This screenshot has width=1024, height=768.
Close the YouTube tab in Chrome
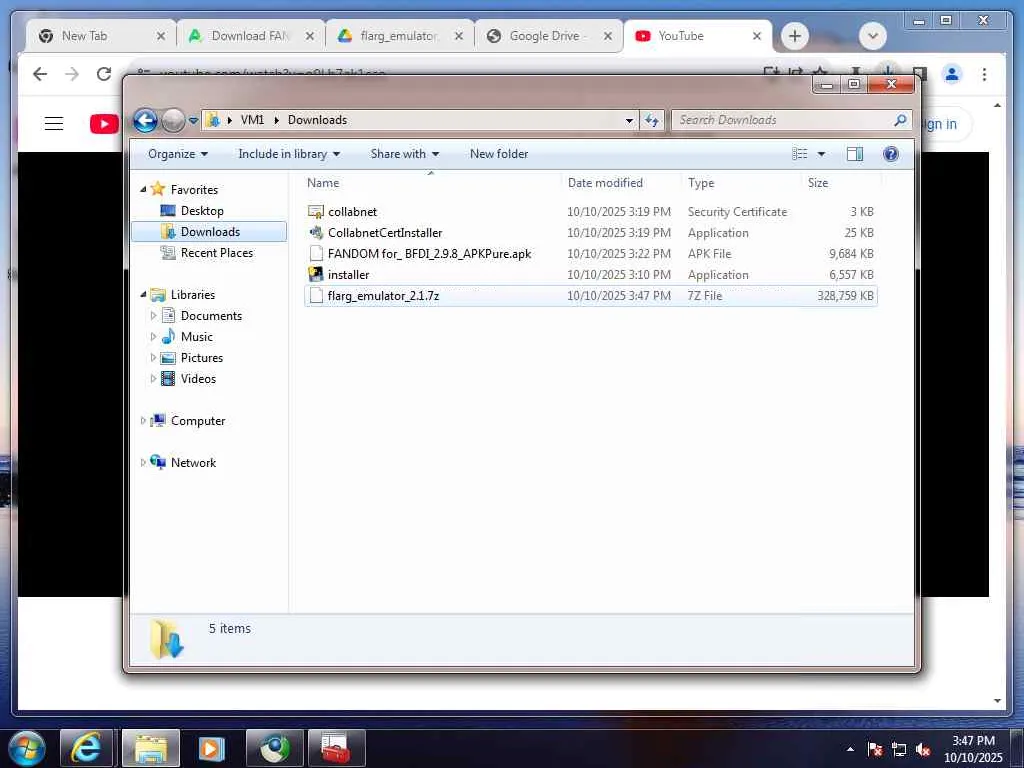(757, 36)
